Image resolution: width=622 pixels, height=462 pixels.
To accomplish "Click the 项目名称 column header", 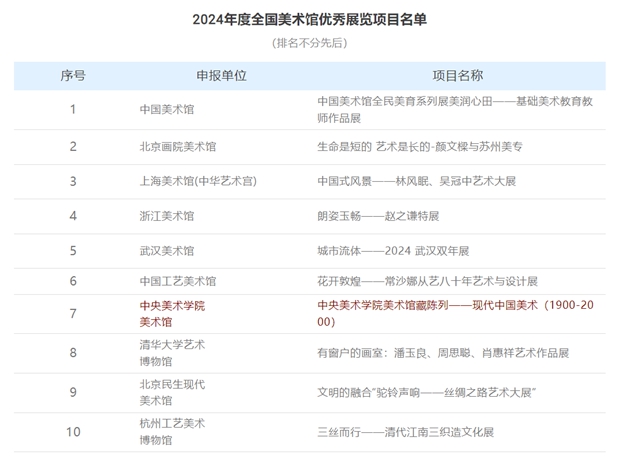I will 458,75.
